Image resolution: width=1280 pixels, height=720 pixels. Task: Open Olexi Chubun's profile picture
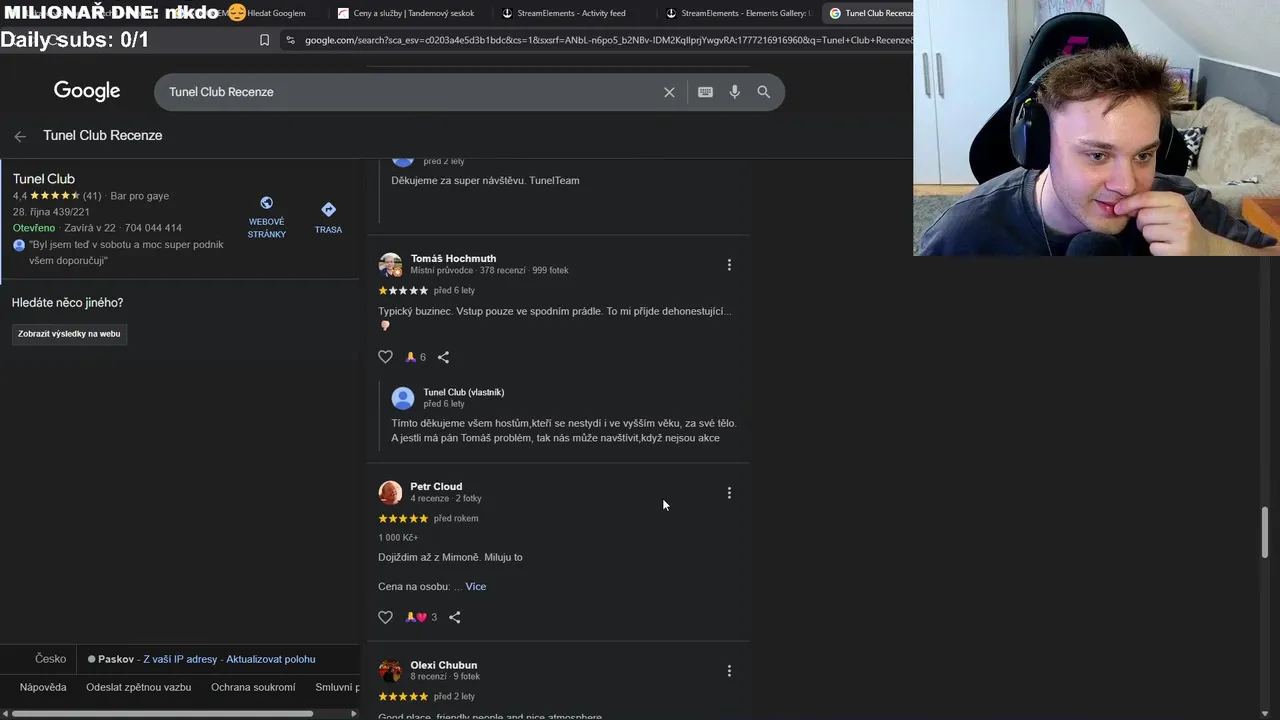(x=390, y=670)
